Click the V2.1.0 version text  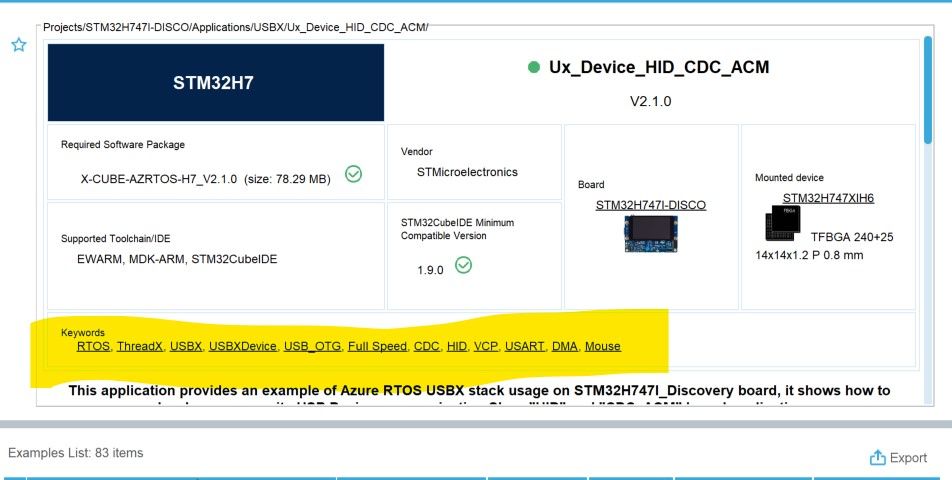coord(650,101)
